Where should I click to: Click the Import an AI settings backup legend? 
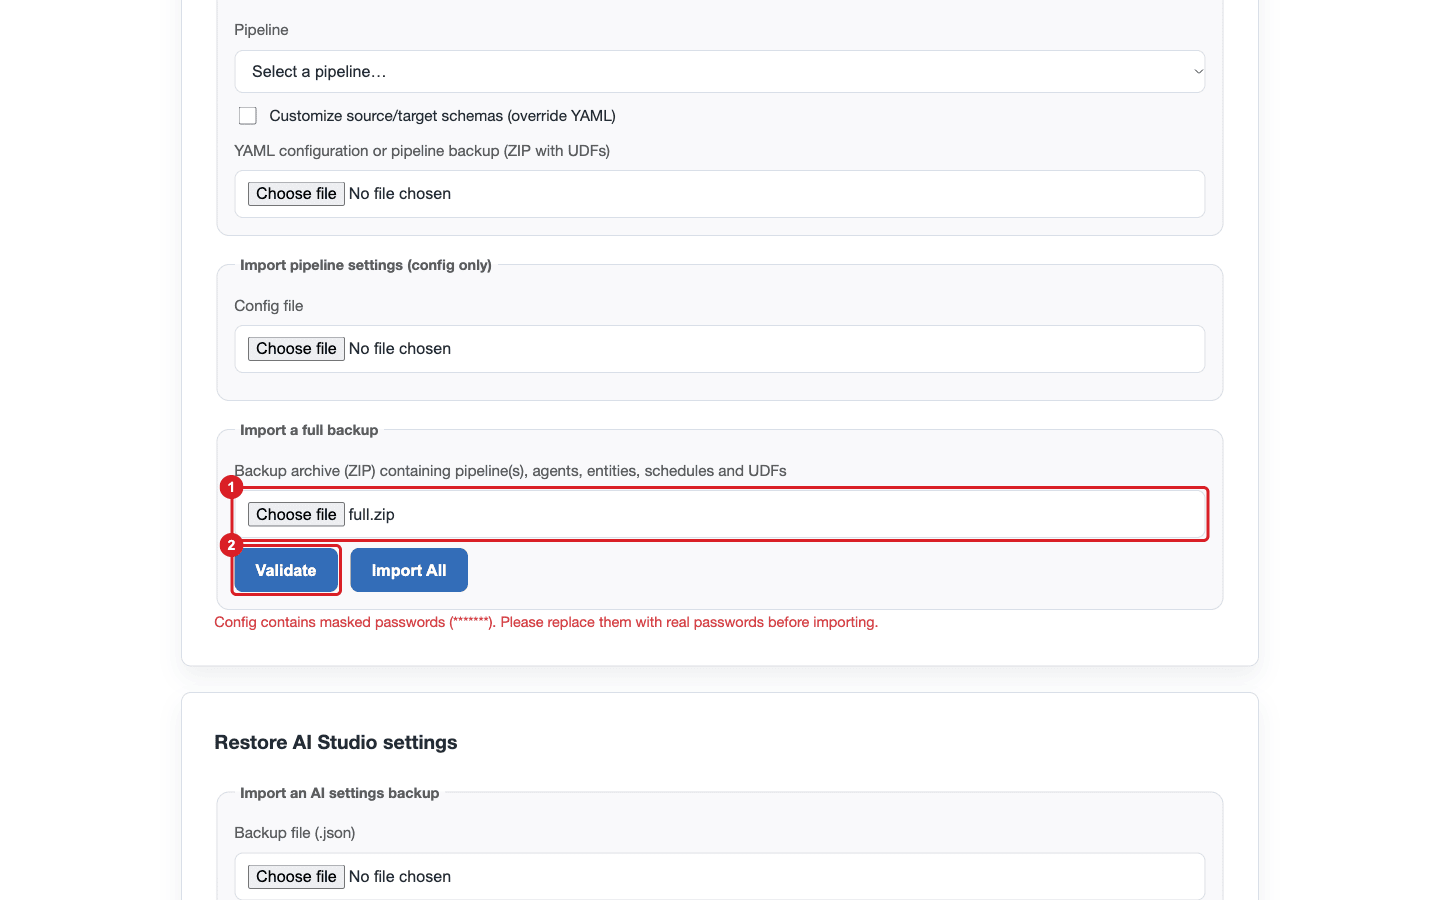click(x=340, y=793)
